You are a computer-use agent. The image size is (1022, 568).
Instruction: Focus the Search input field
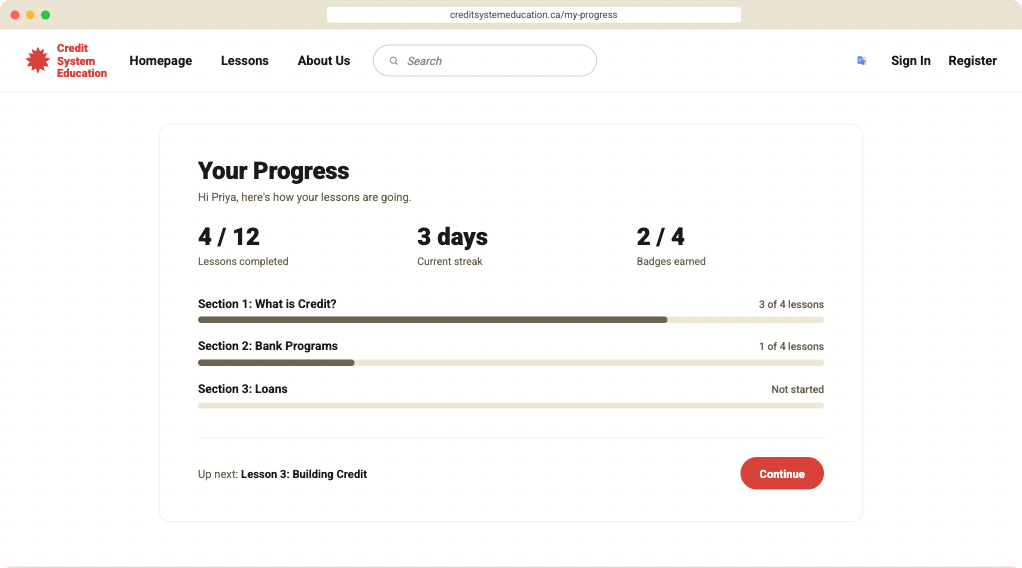pyautogui.click(x=485, y=61)
